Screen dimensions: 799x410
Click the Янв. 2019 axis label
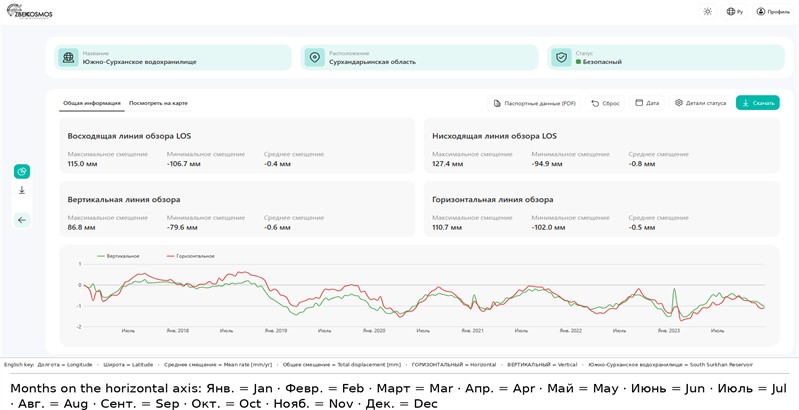[x=276, y=331]
